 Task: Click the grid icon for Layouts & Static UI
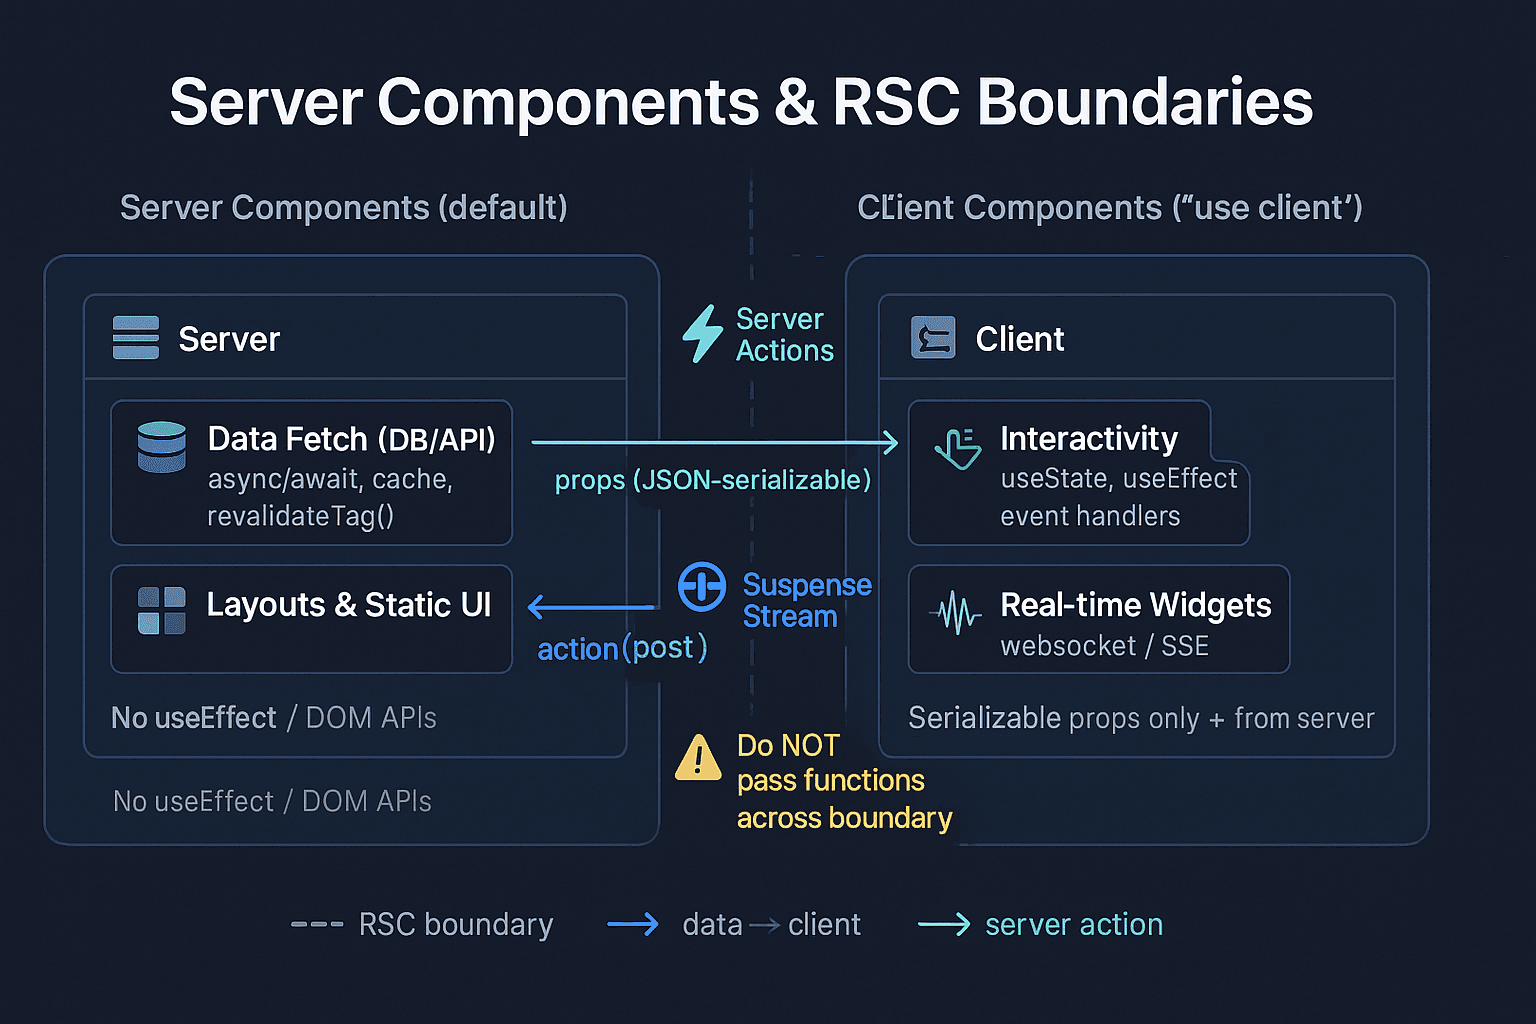pos(161,611)
